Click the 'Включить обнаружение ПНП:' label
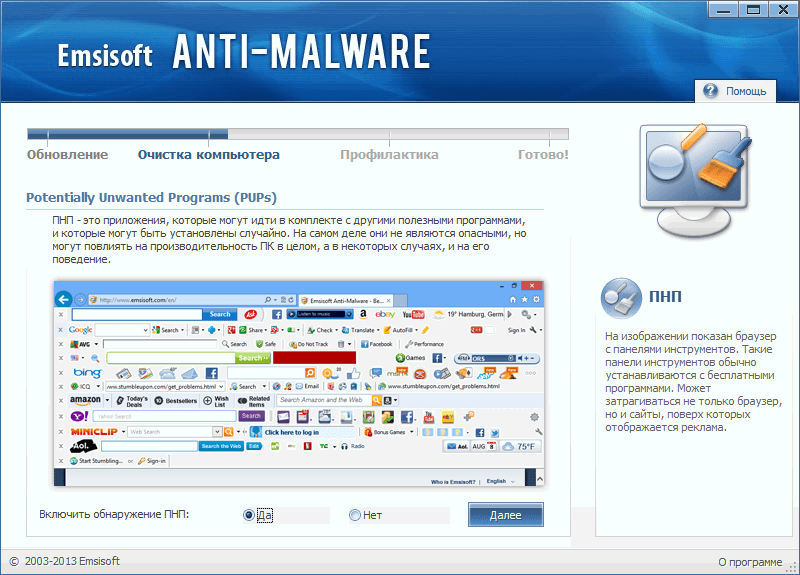This screenshot has height=575, width=800. [114, 514]
